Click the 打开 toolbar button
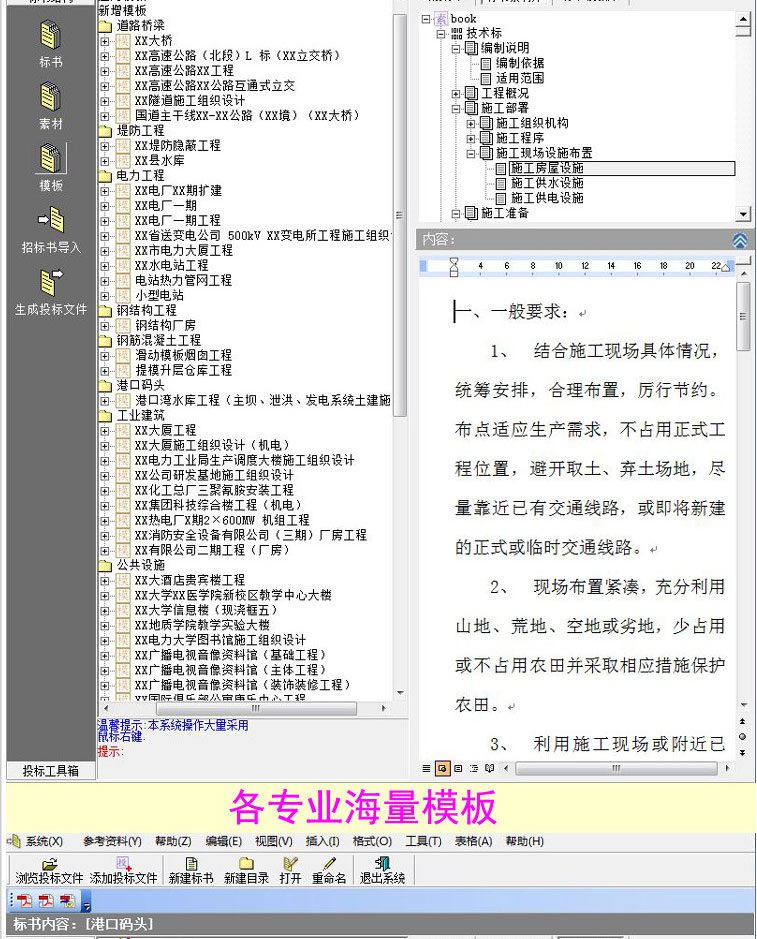 point(290,871)
